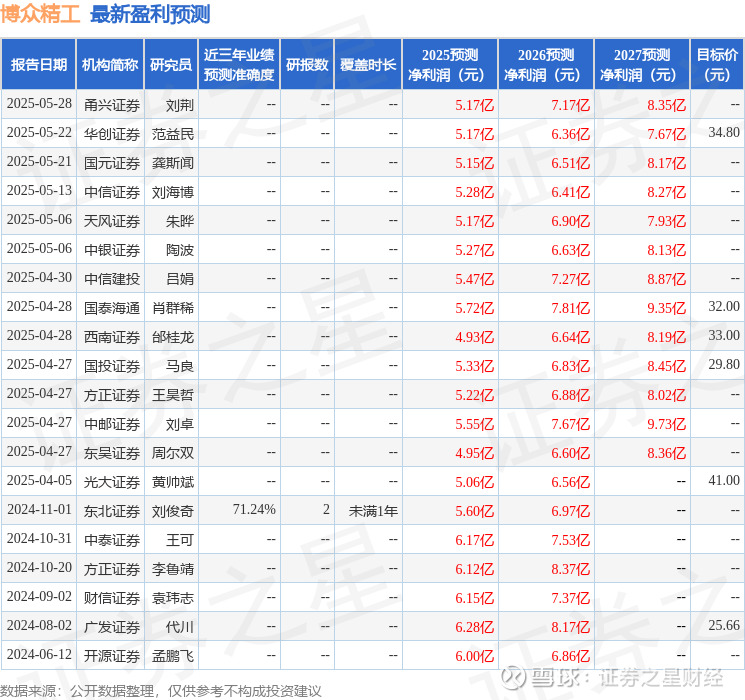Click analyst name 刘俊奇
Image resolution: width=745 pixels, height=700 pixels.
tap(173, 511)
